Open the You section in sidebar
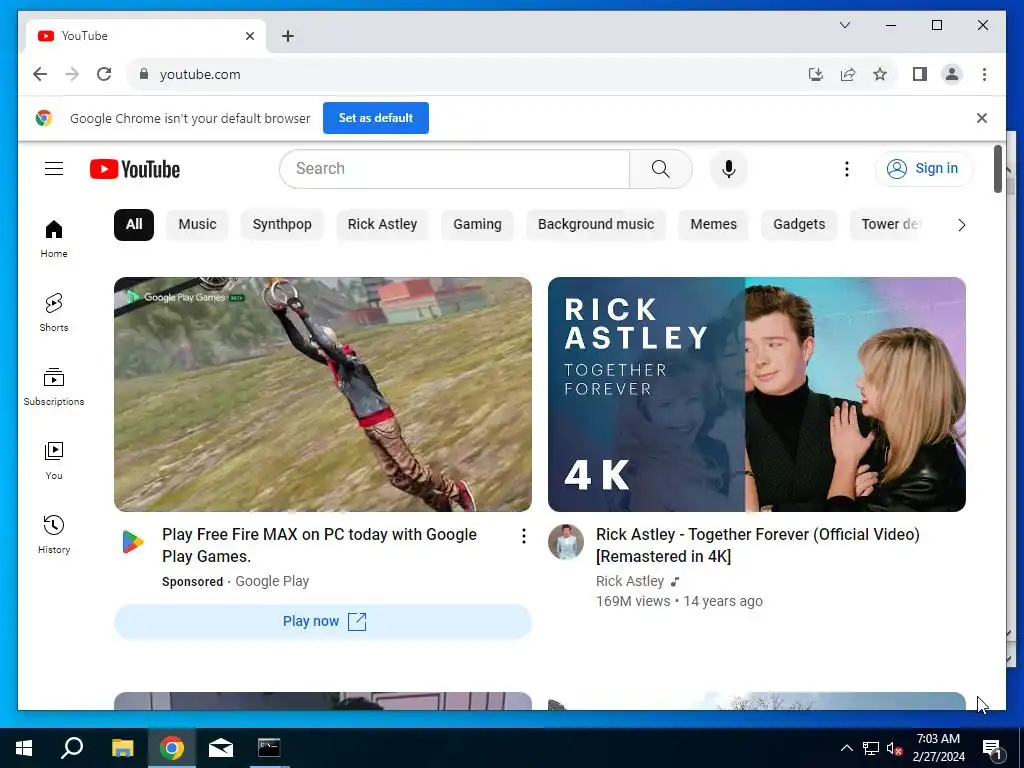The width and height of the screenshot is (1024, 768). (54, 461)
